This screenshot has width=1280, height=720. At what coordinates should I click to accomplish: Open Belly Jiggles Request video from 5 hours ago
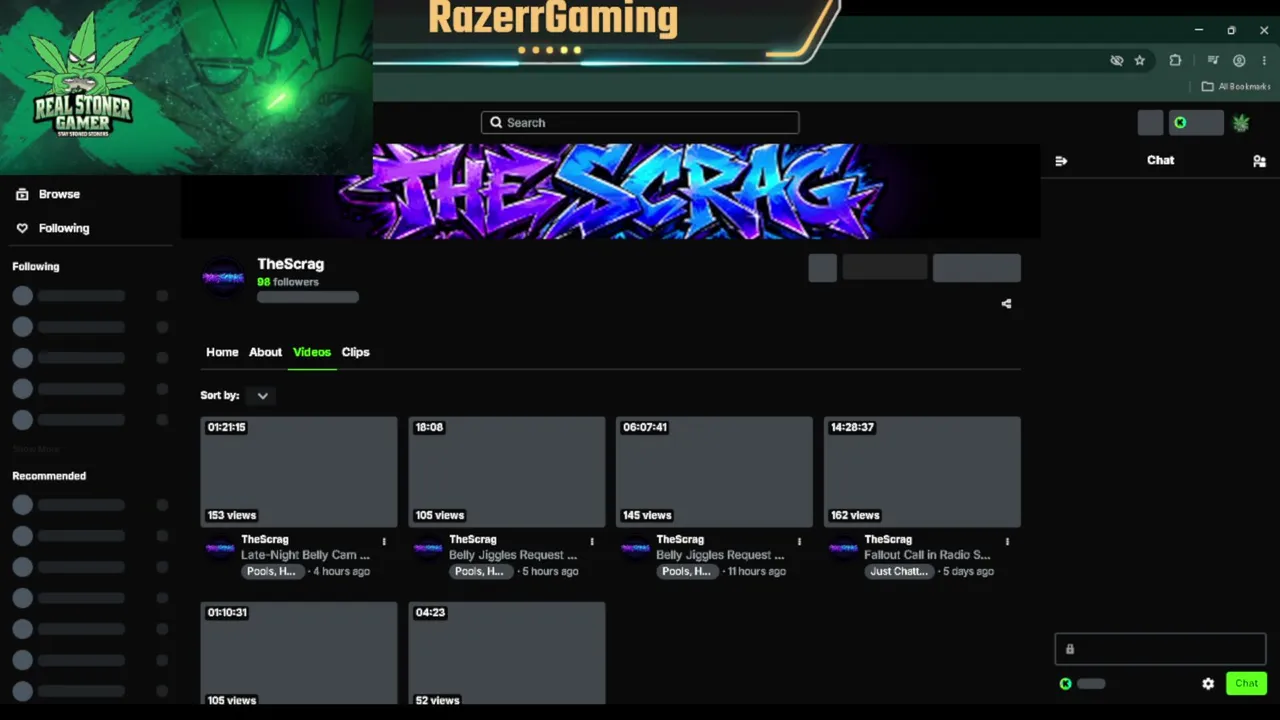click(513, 555)
